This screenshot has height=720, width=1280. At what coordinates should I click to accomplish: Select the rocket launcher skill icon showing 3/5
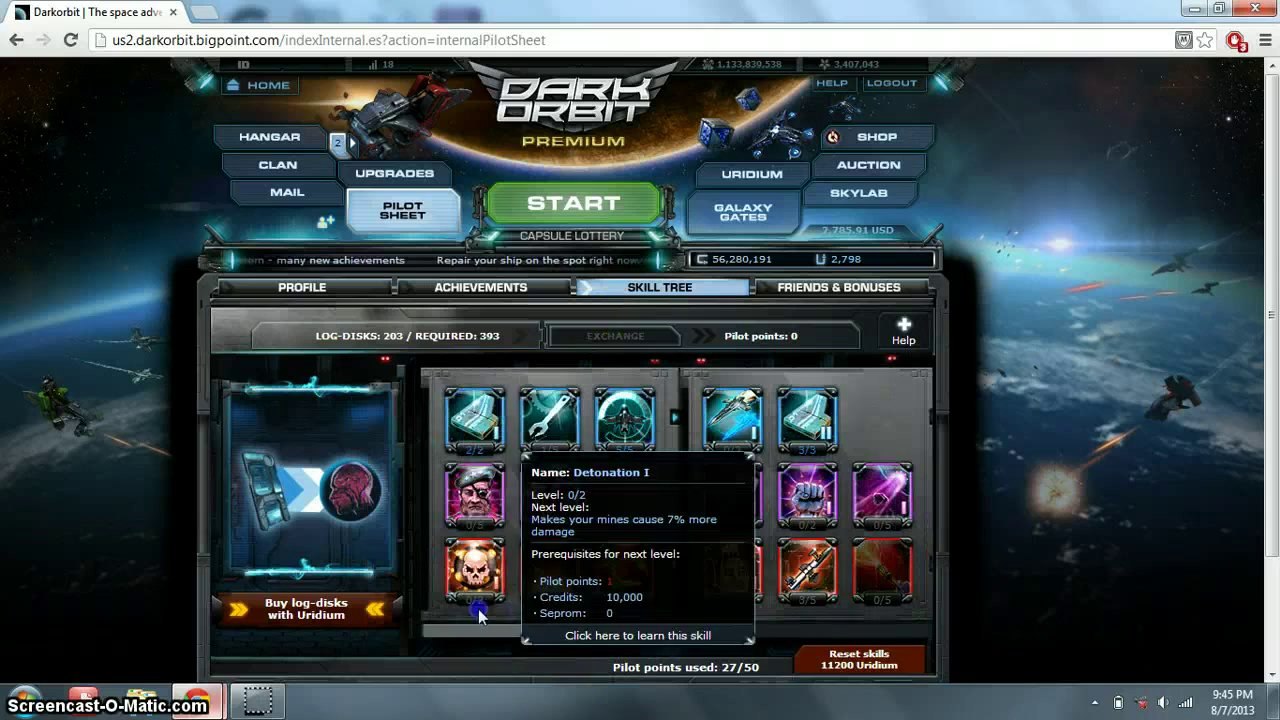807,571
